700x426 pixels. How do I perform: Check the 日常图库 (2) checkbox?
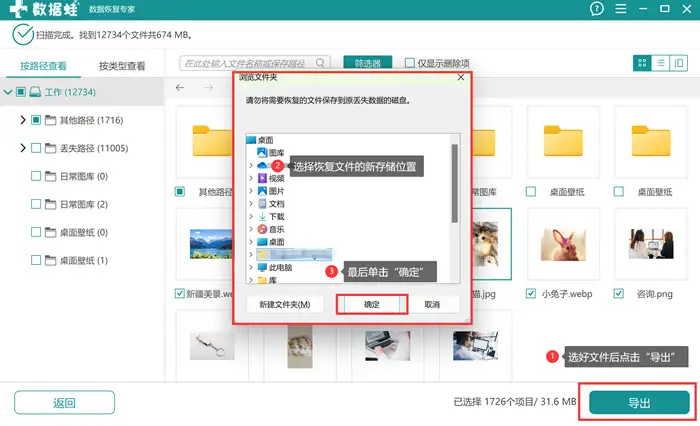click(x=36, y=204)
